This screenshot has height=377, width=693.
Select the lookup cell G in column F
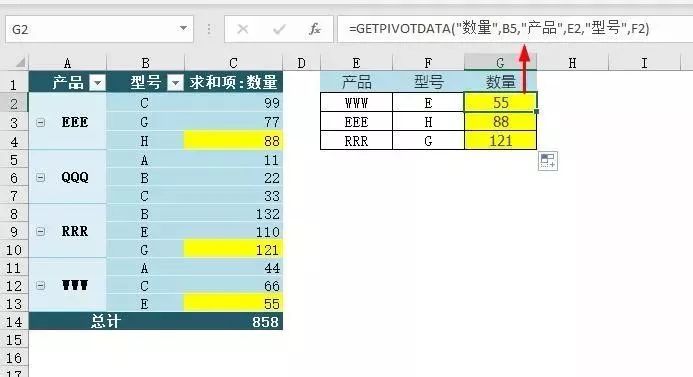(428, 141)
